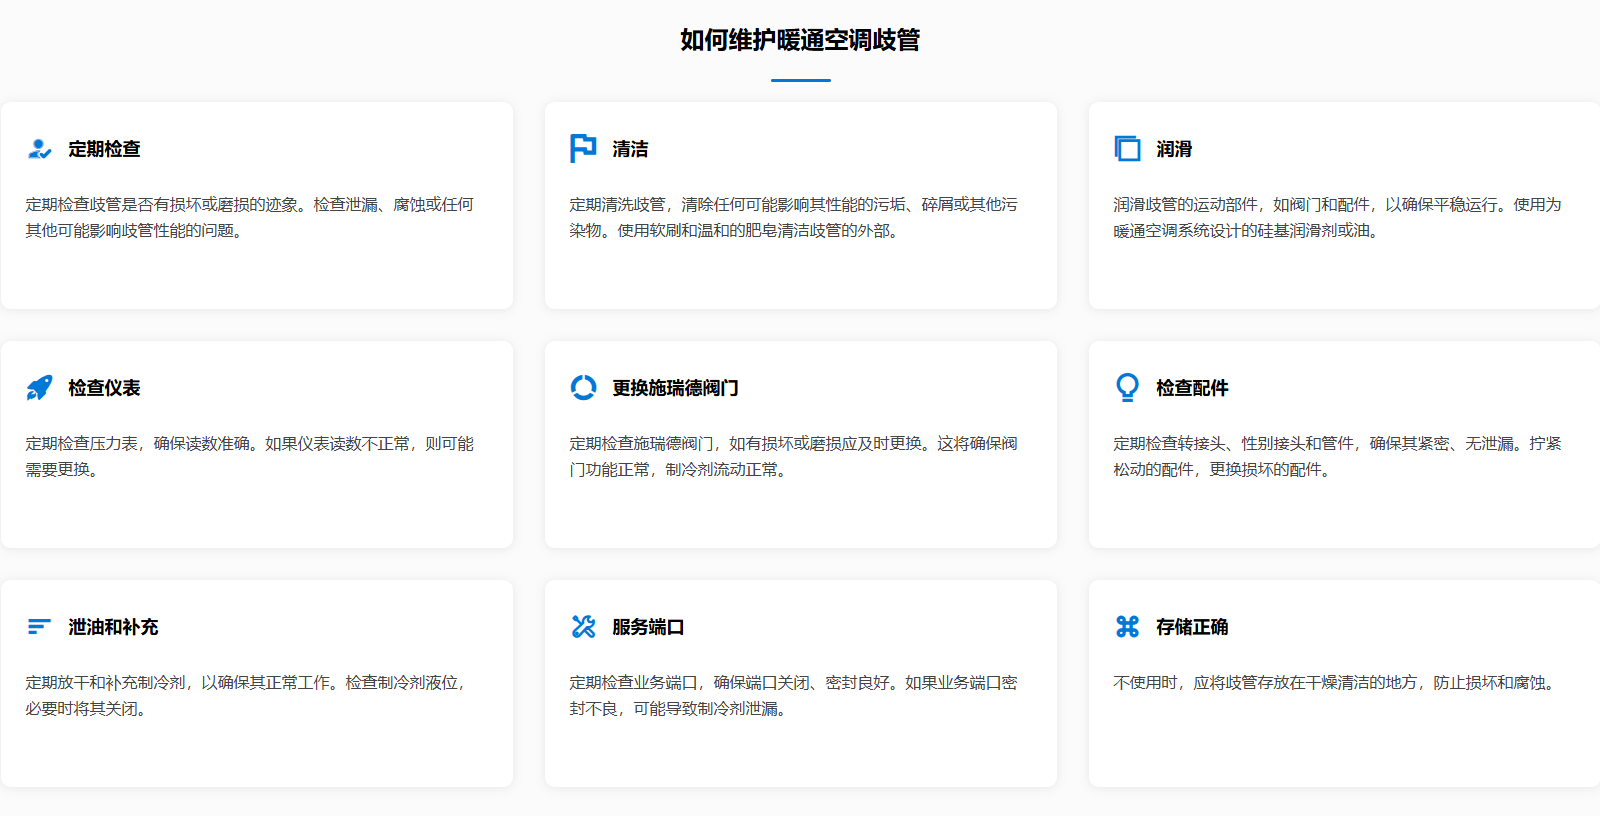The image size is (1600, 816).
Task: Select the 定期检查 card heading
Action: [104, 149]
